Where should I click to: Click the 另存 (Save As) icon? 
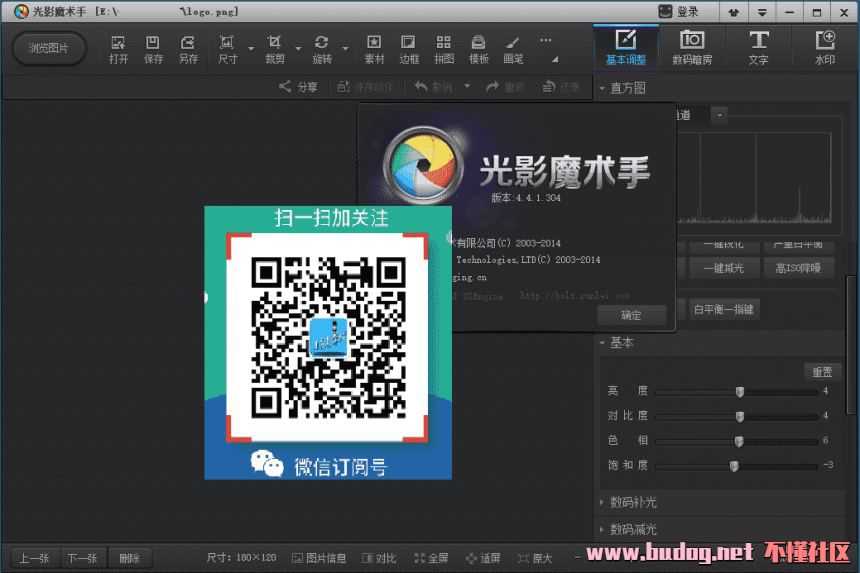(x=188, y=48)
